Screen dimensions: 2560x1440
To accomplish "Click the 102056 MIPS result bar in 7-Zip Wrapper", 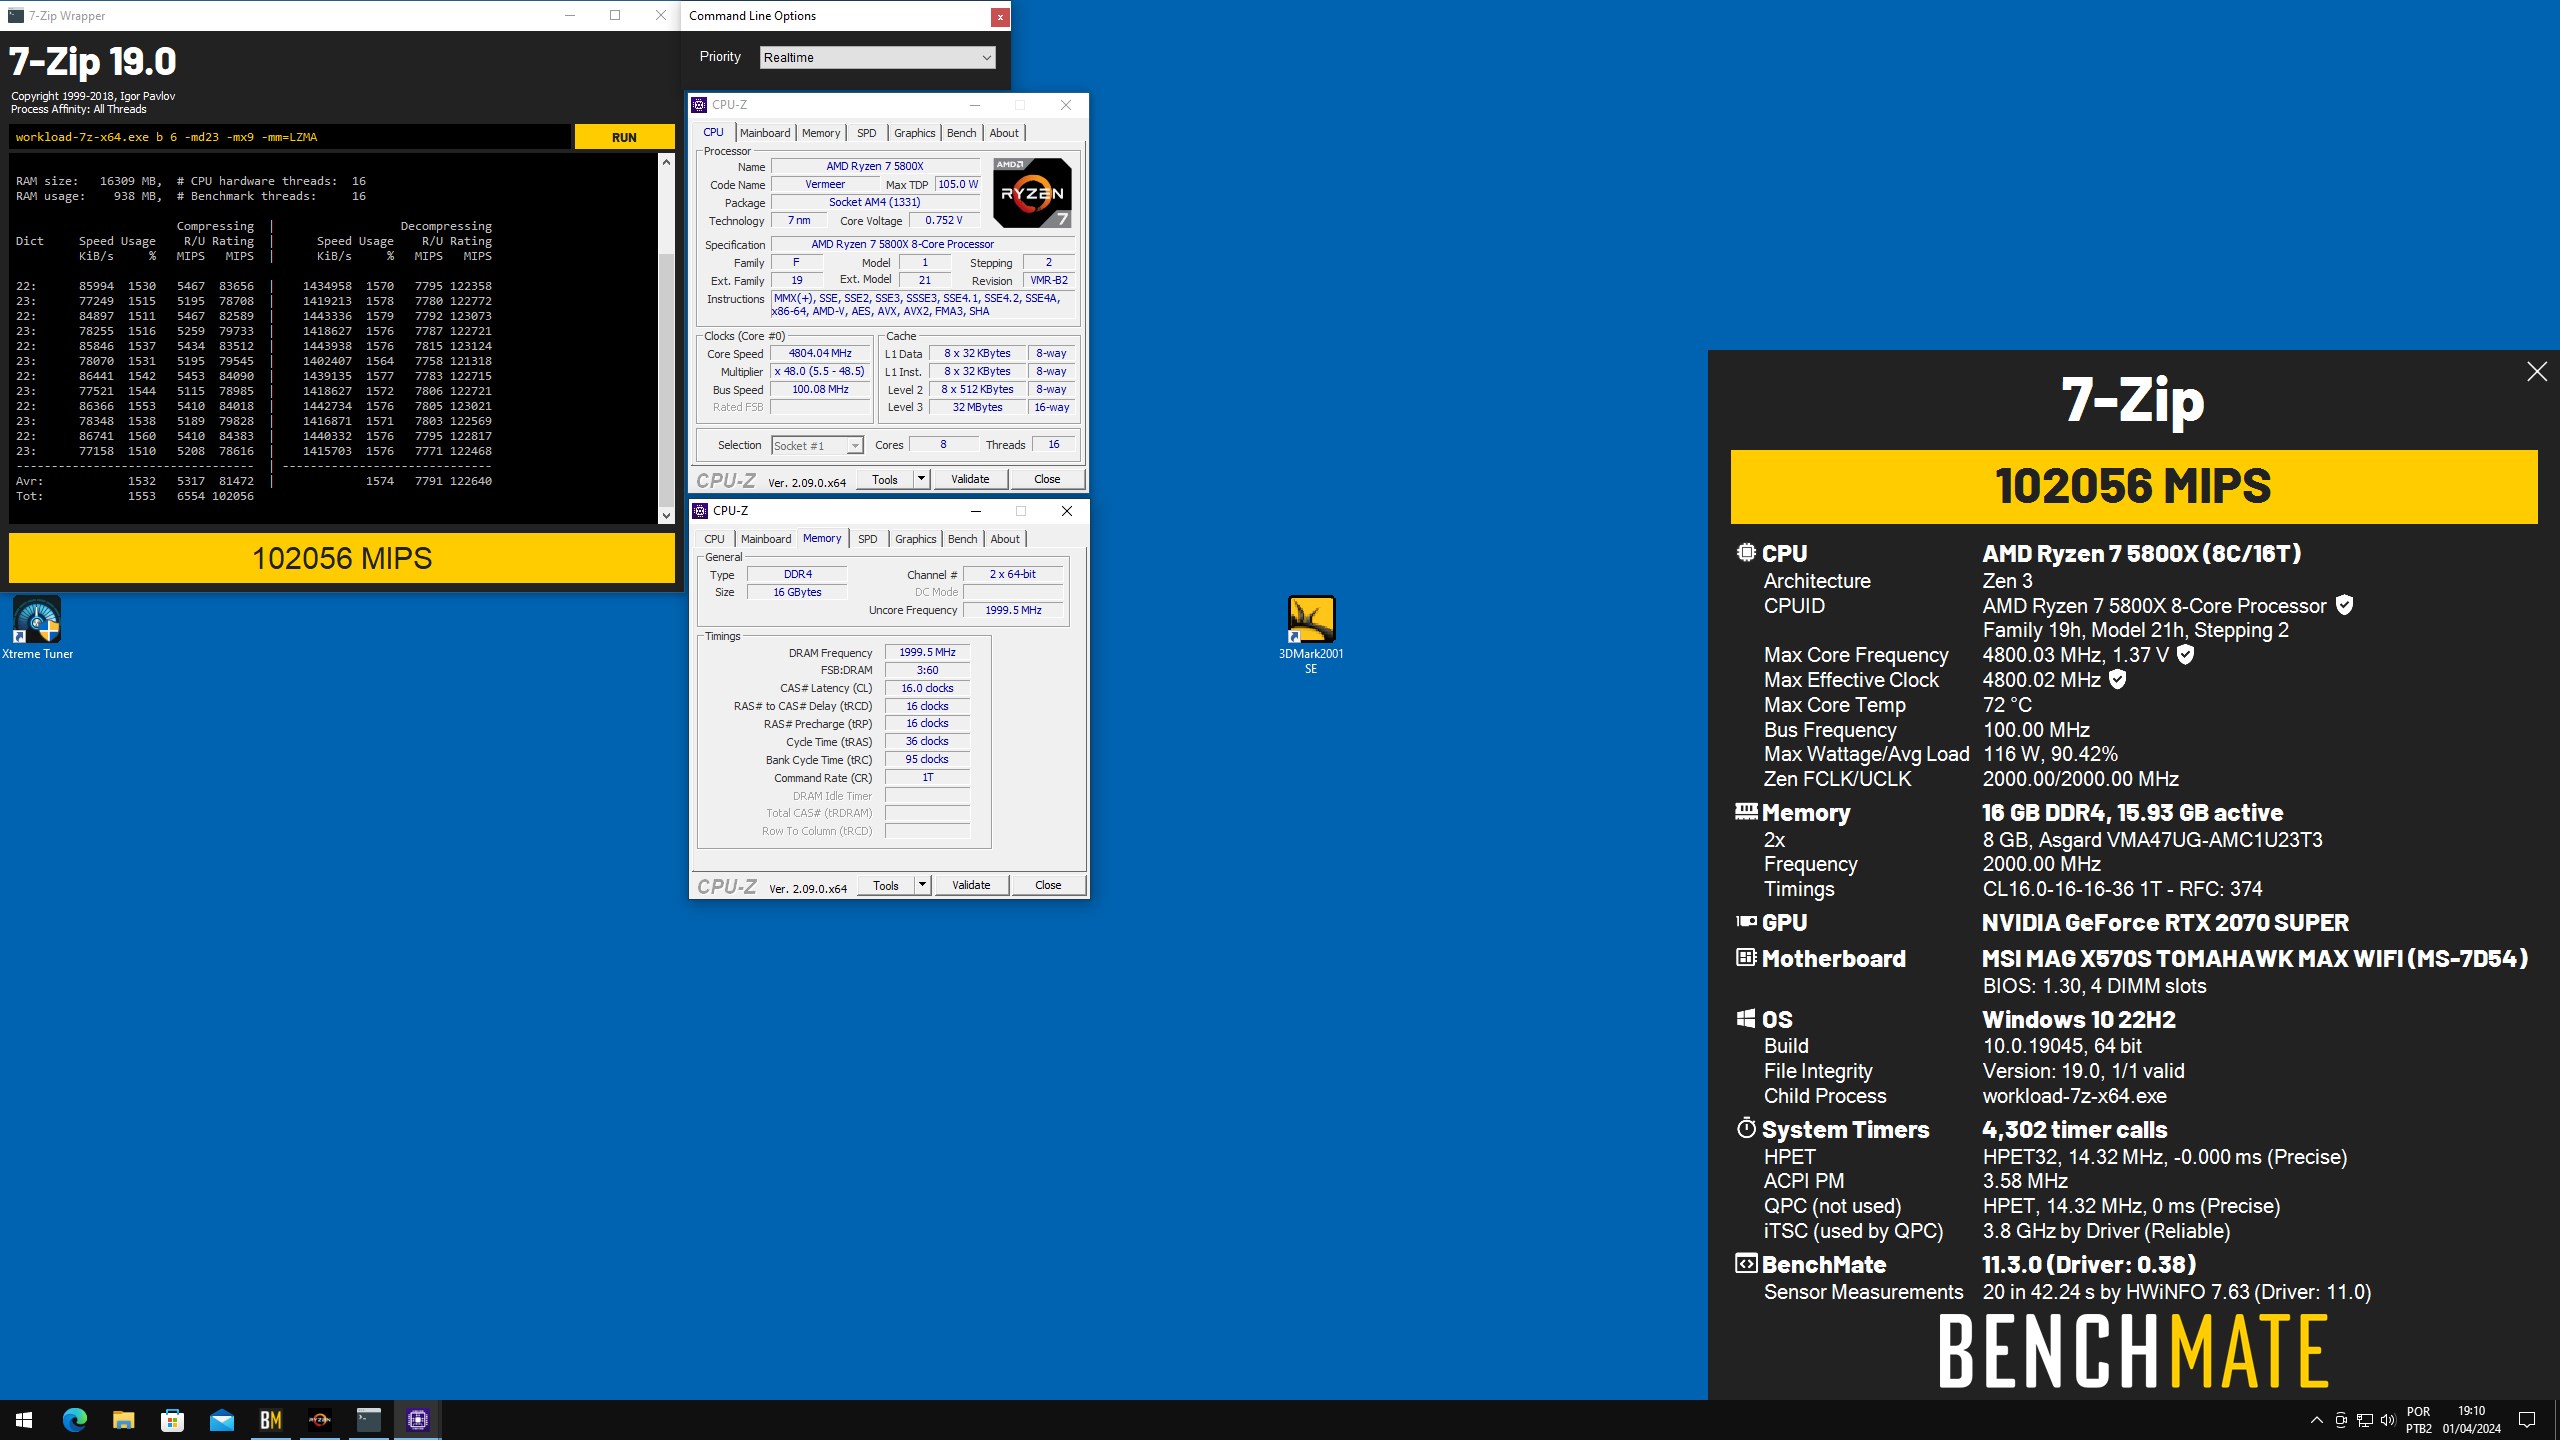I will click(342, 558).
